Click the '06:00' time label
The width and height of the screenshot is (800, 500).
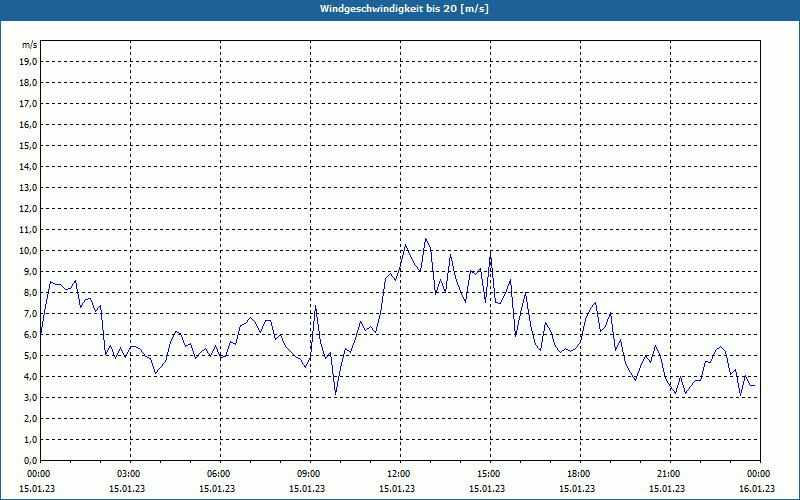(x=217, y=474)
